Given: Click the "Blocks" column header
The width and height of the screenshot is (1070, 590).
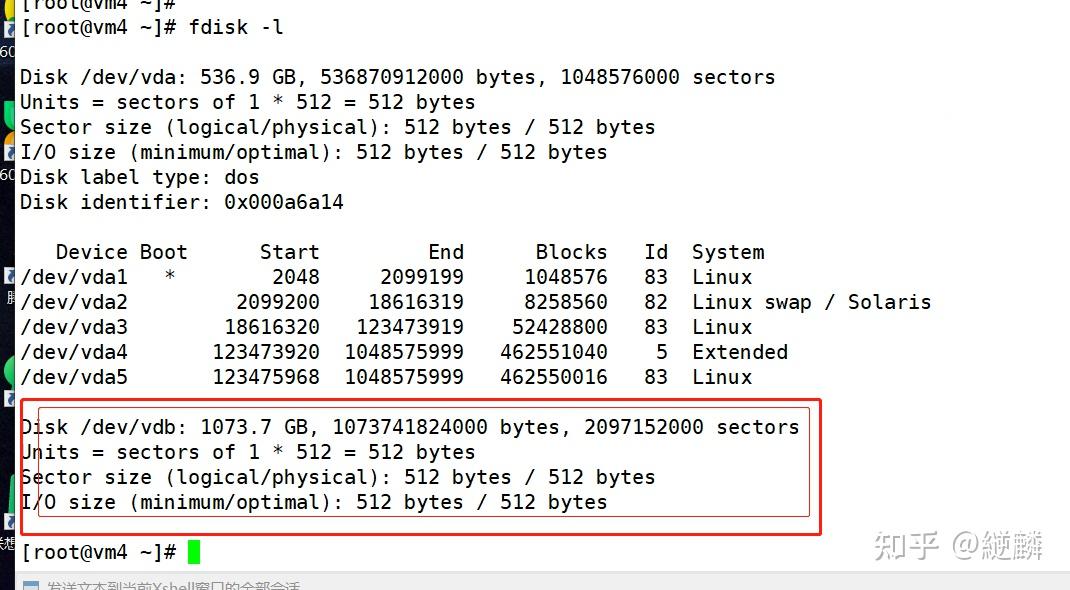Looking at the screenshot, I should (571, 252).
